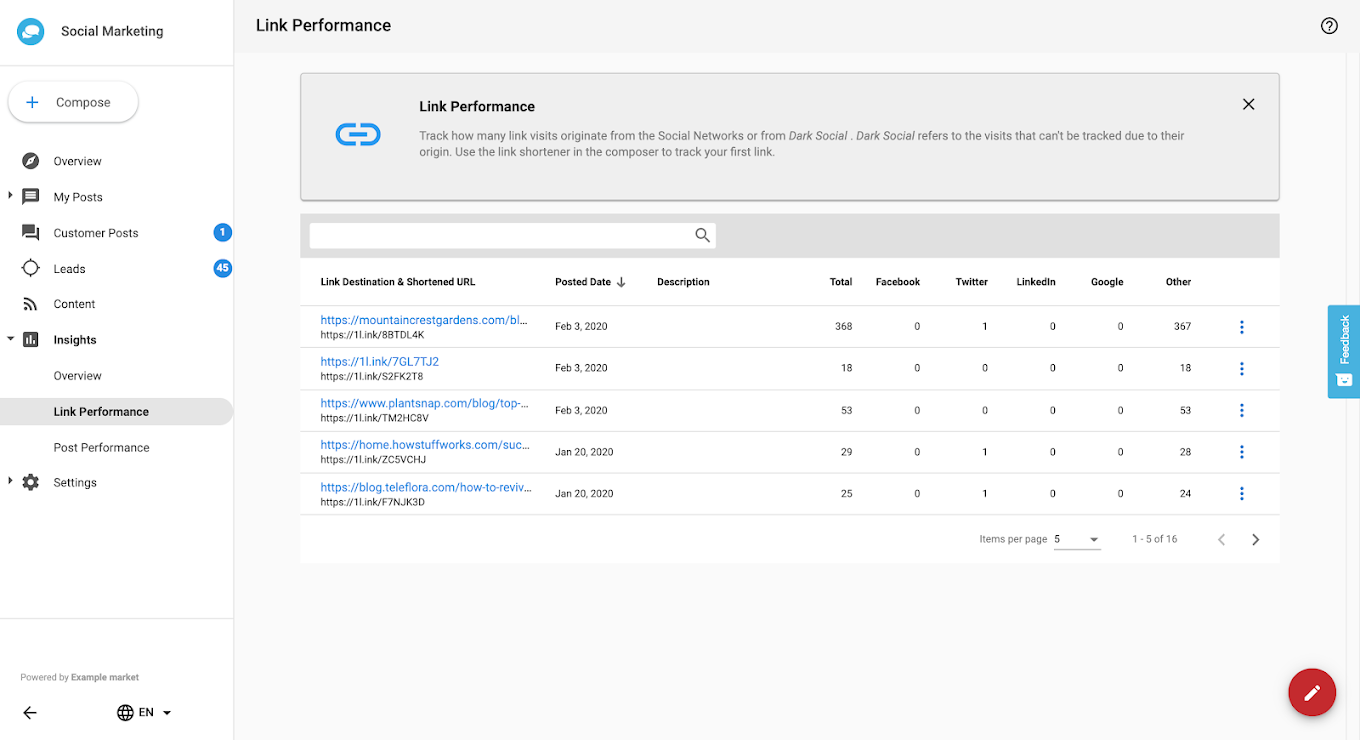Click the search magnifier icon
Image resolution: width=1360 pixels, height=740 pixels.
[x=702, y=235]
